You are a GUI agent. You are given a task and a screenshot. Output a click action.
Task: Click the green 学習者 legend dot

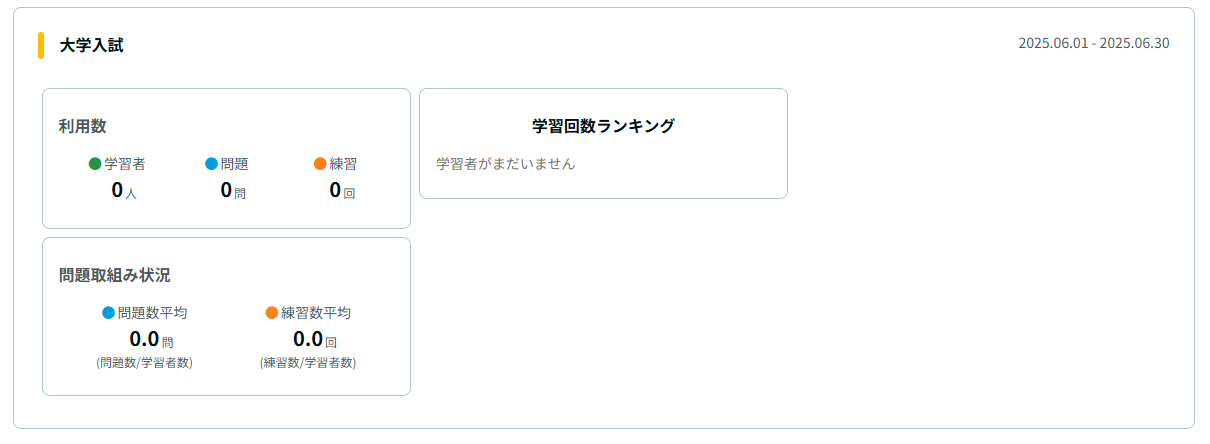click(x=95, y=164)
